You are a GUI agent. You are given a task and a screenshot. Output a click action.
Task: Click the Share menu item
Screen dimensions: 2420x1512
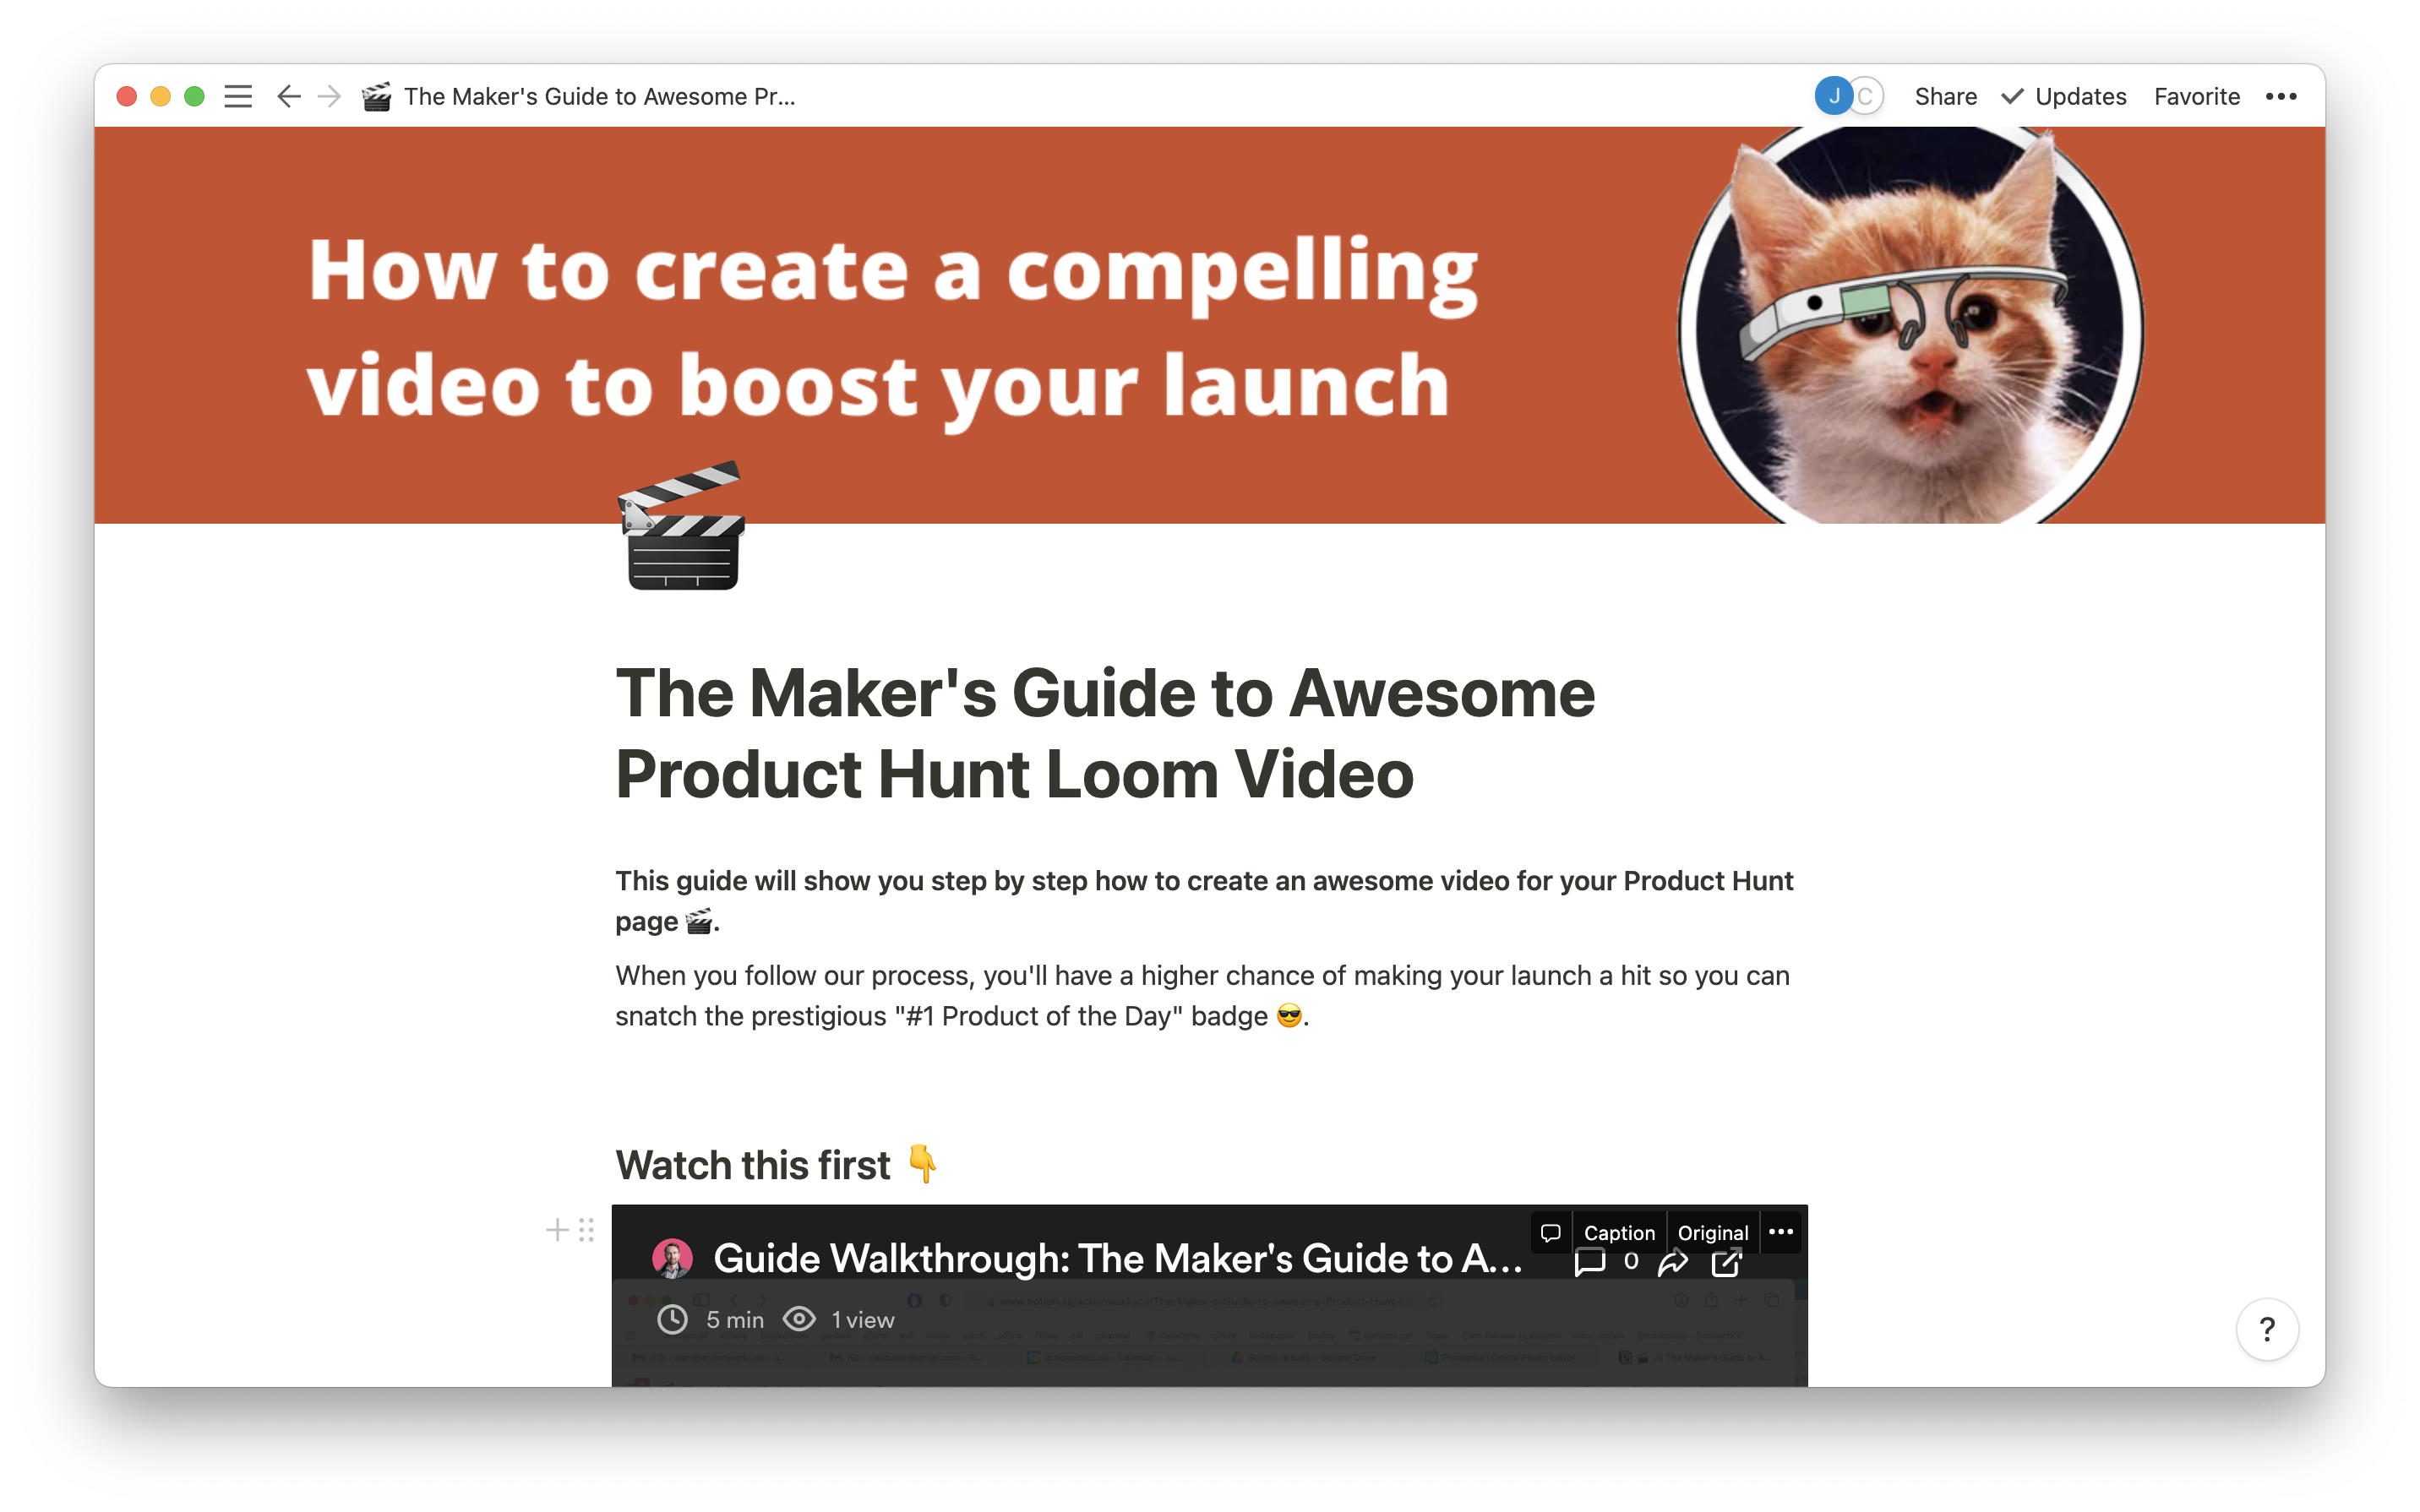(x=1944, y=95)
